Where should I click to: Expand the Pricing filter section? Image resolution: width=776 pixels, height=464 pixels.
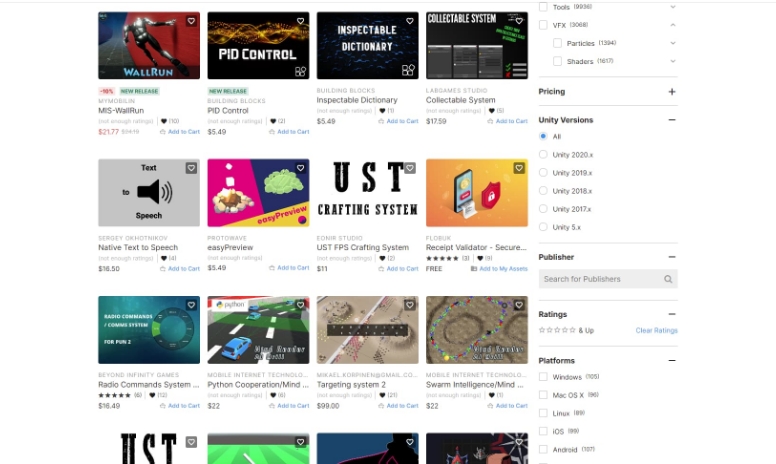(672, 92)
